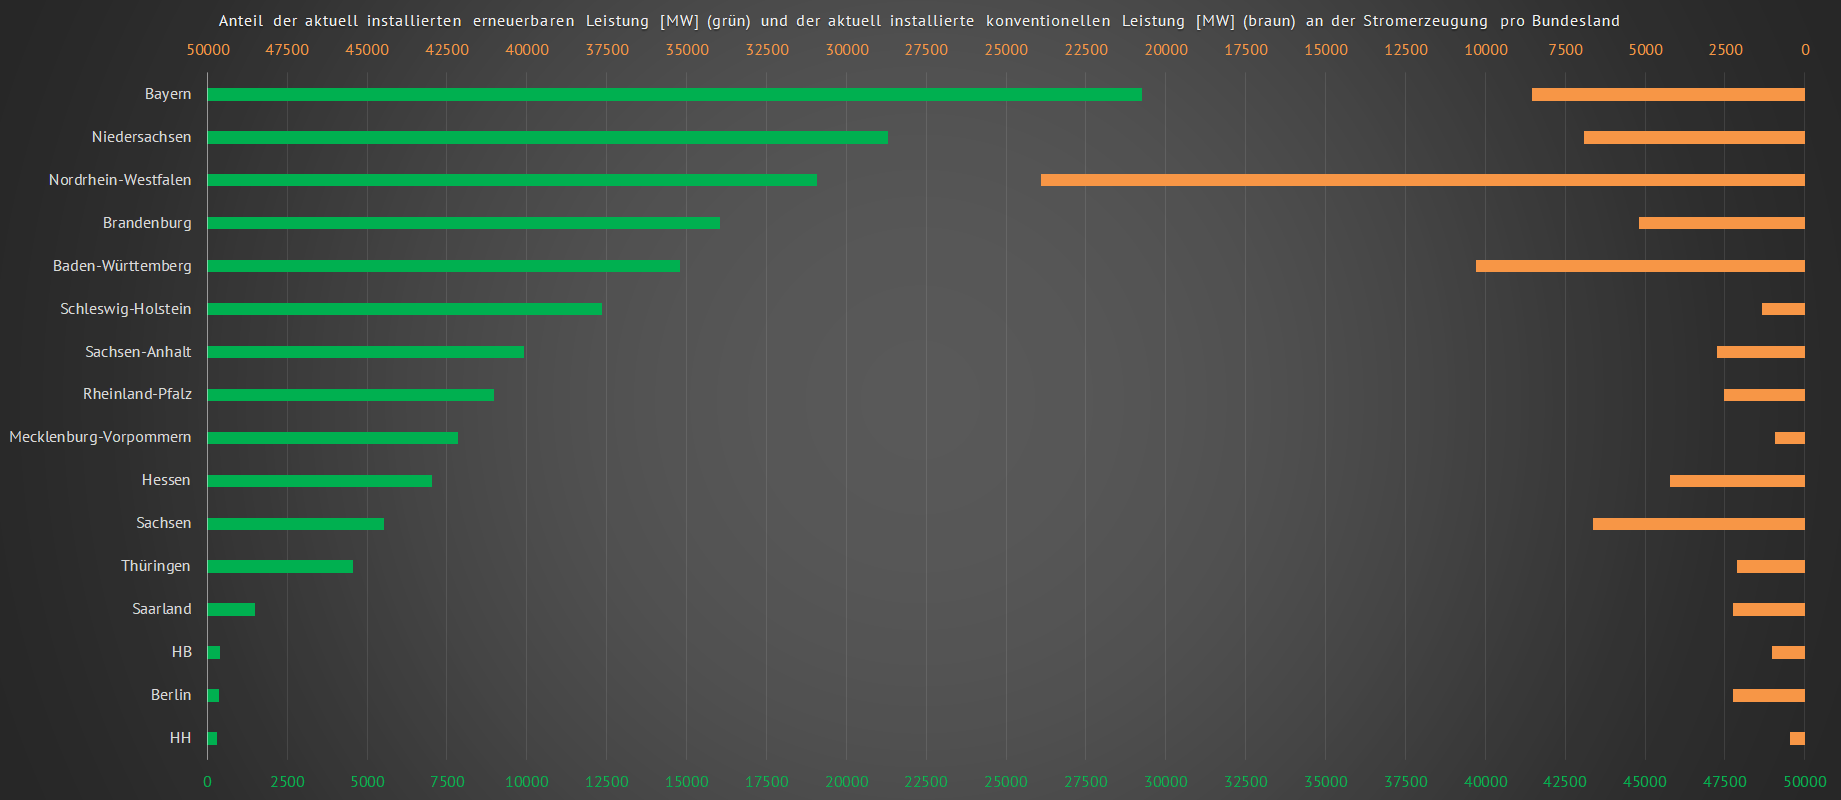
Task: Select the green bar for Saarland
Action: [x=231, y=610]
